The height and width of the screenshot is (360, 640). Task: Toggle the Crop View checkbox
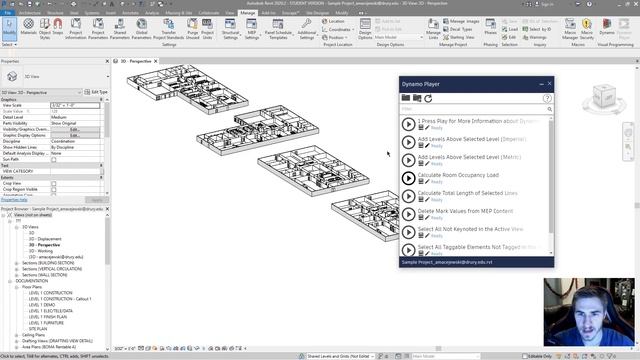tap(53, 184)
